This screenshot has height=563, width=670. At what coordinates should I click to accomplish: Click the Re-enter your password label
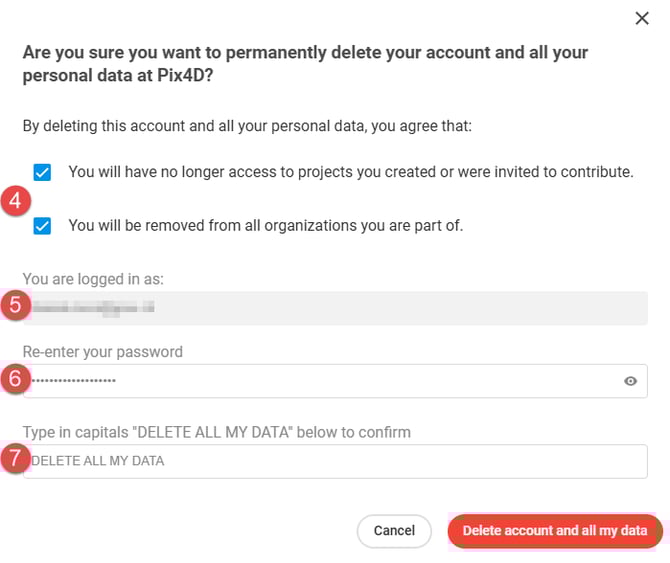click(x=103, y=352)
